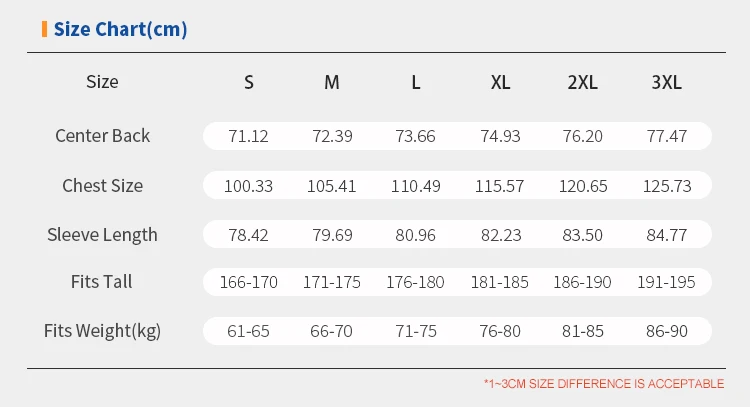This screenshot has width=750, height=407.
Task: Select the M size column header
Action: point(332,82)
